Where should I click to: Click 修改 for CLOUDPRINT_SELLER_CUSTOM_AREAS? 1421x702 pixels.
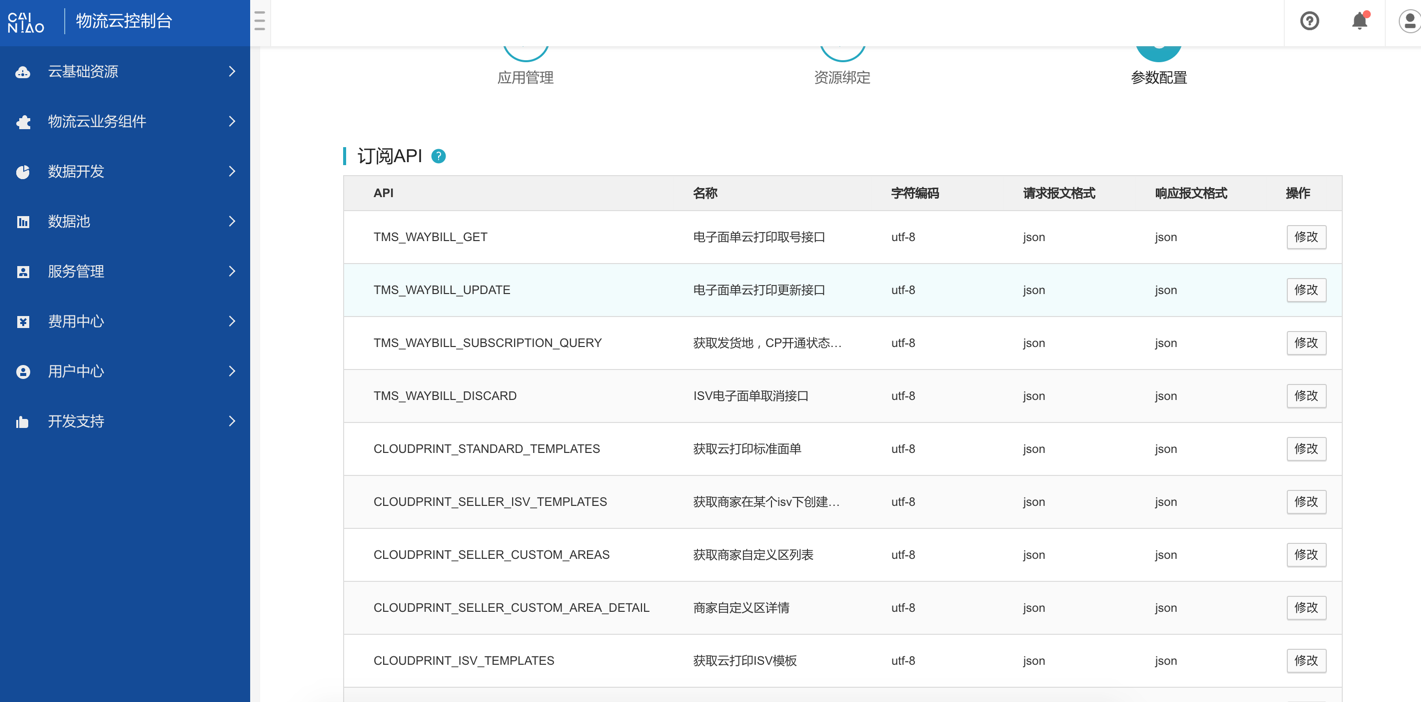[1306, 555]
